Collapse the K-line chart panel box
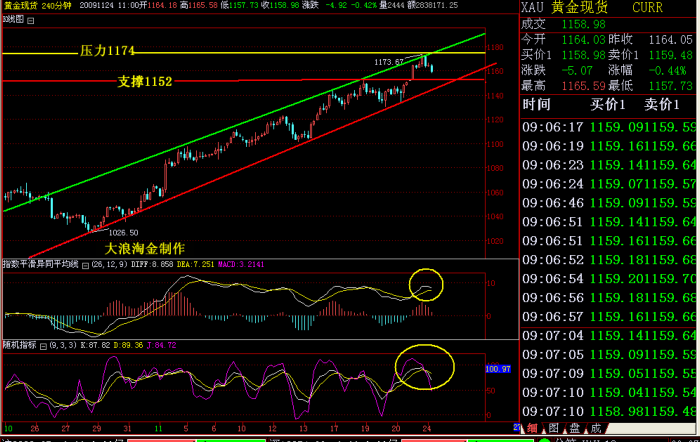The image size is (700, 442). [x=30, y=21]
